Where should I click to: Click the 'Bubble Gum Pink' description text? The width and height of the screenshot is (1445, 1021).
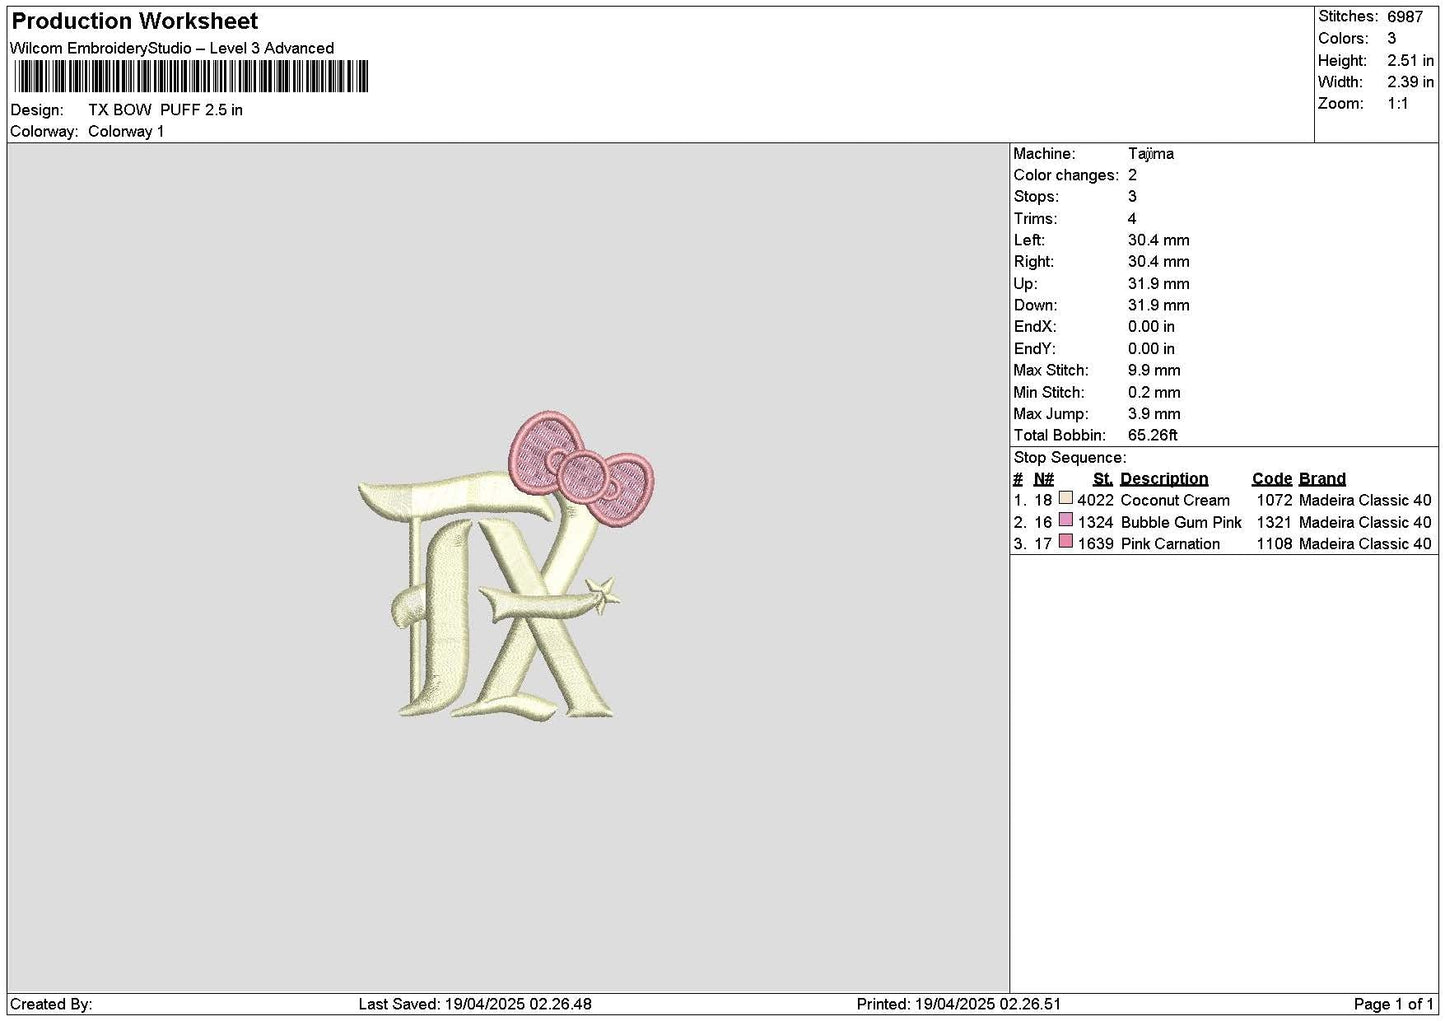click(1181, 523)
